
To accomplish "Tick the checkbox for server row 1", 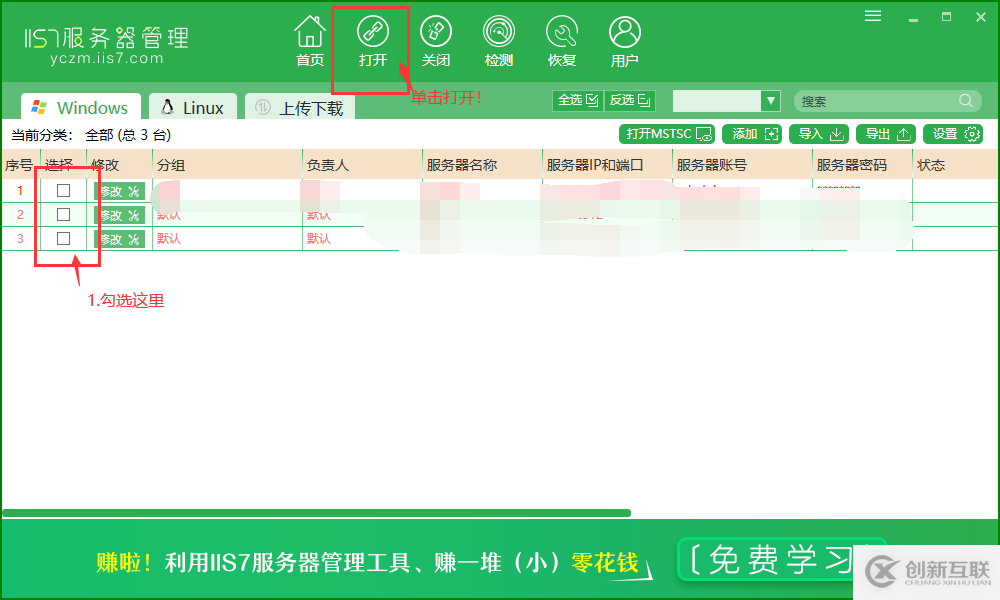I will 63,190.
